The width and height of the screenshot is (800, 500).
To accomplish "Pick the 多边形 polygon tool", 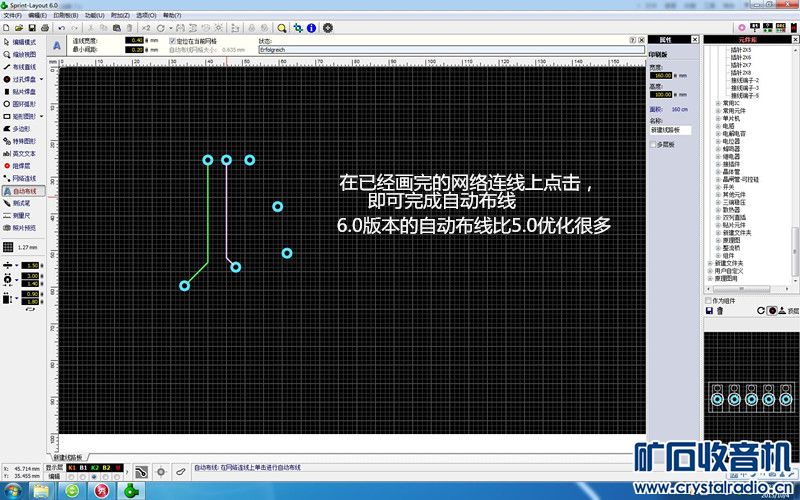I will coord(22,129).
